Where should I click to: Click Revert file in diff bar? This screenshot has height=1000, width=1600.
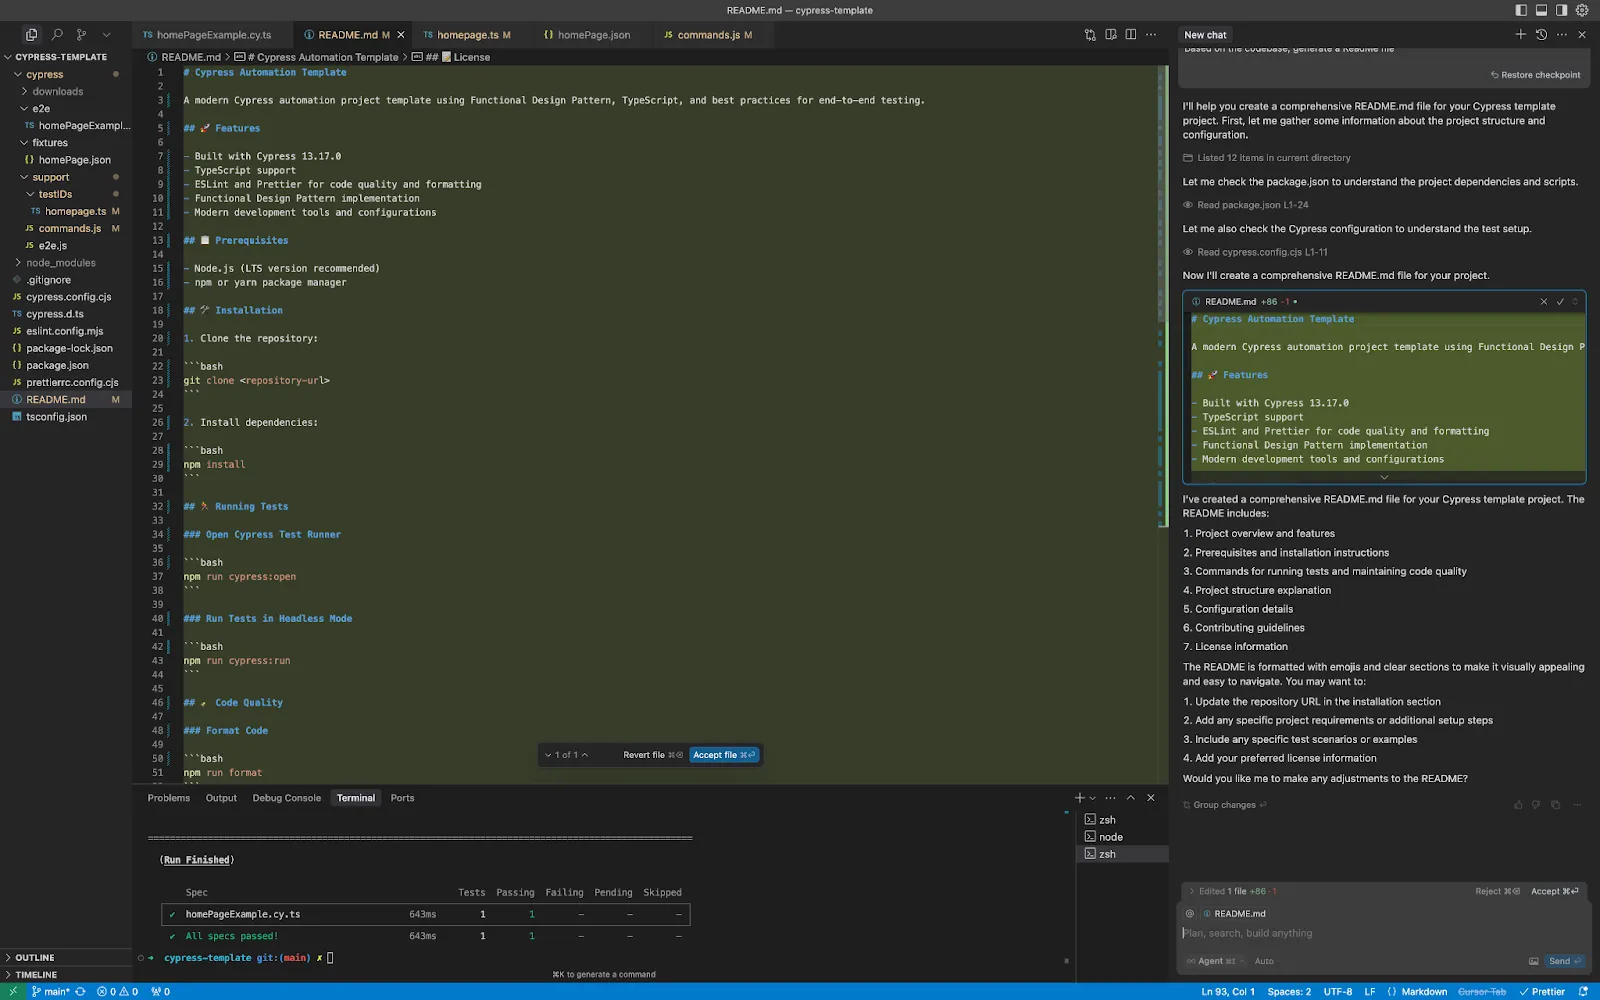652,755
